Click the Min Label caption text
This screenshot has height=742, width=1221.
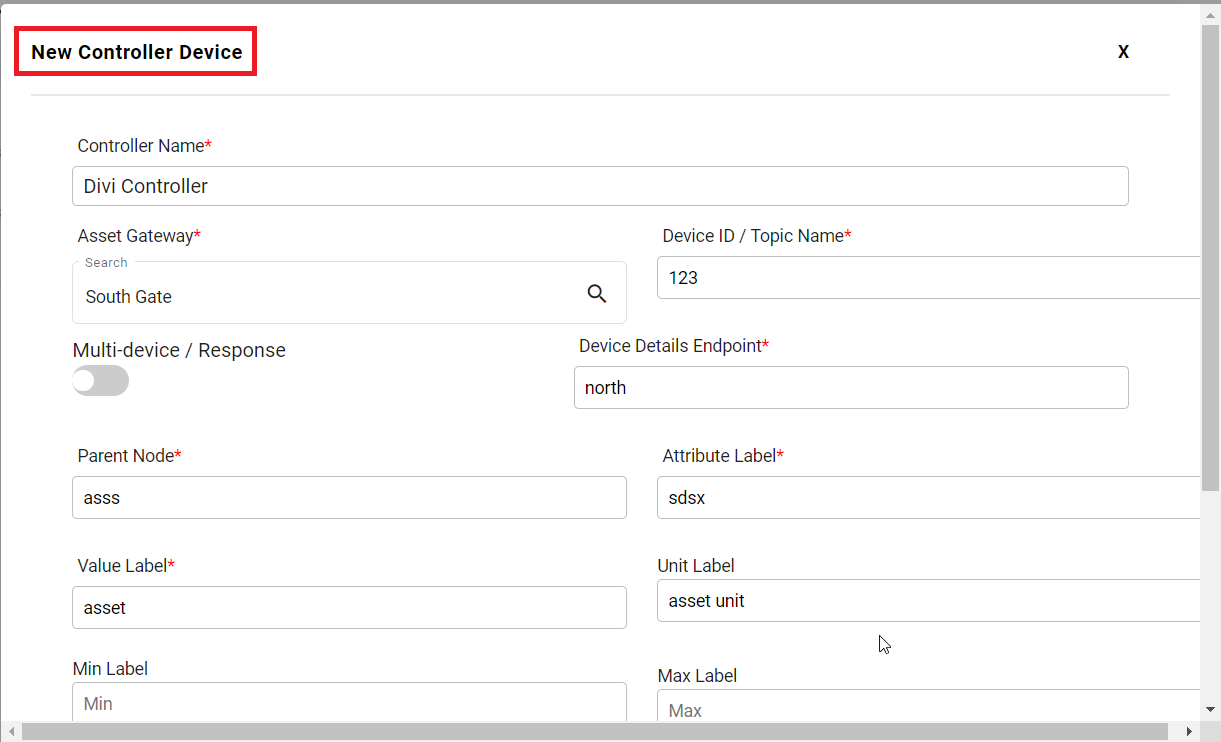pyautogui.click(x=110, y=669)
